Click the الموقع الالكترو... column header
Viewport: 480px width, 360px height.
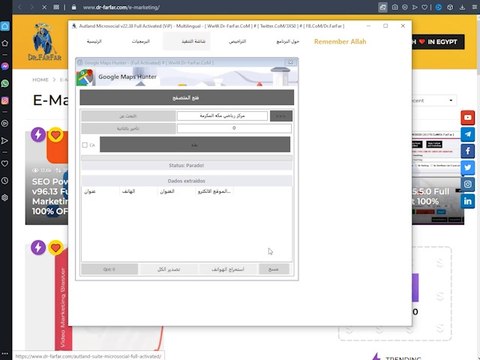click(214, 191)
